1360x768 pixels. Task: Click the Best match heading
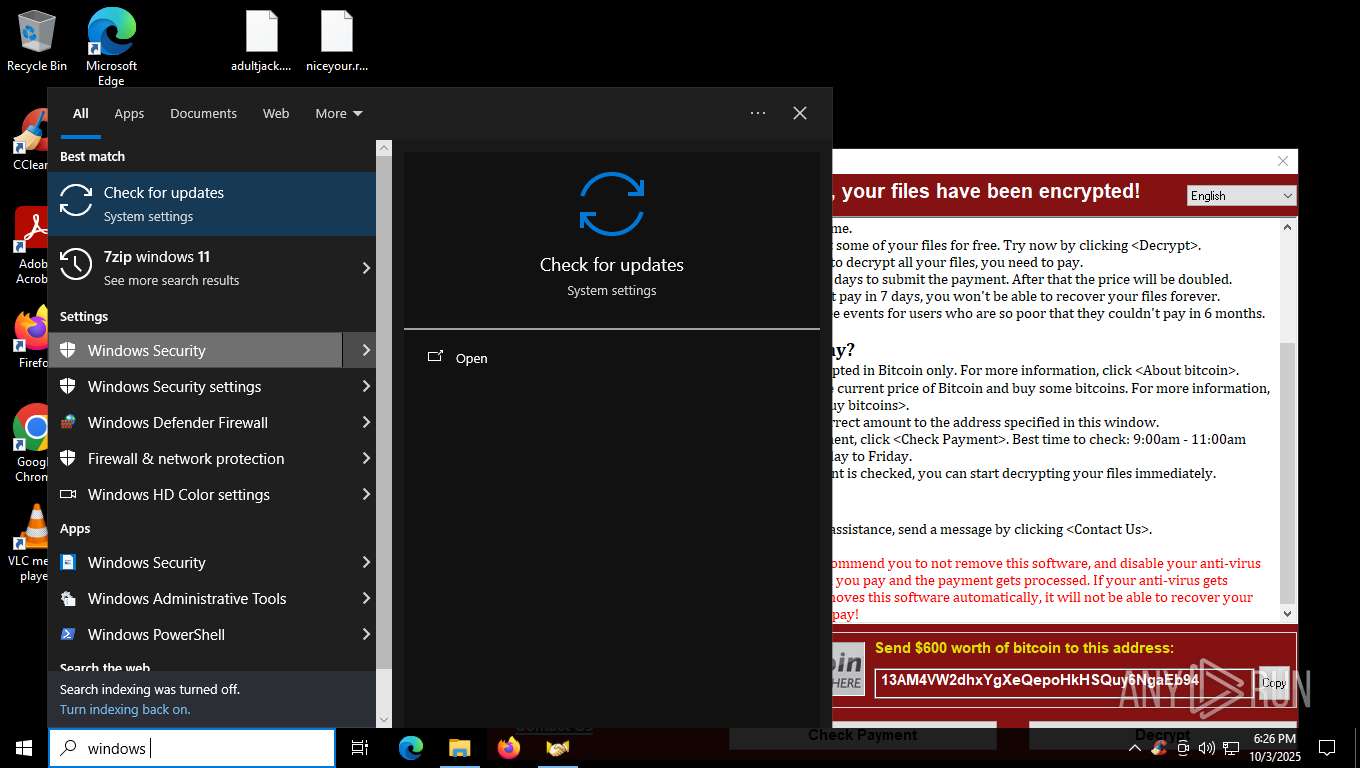[92, 156]
